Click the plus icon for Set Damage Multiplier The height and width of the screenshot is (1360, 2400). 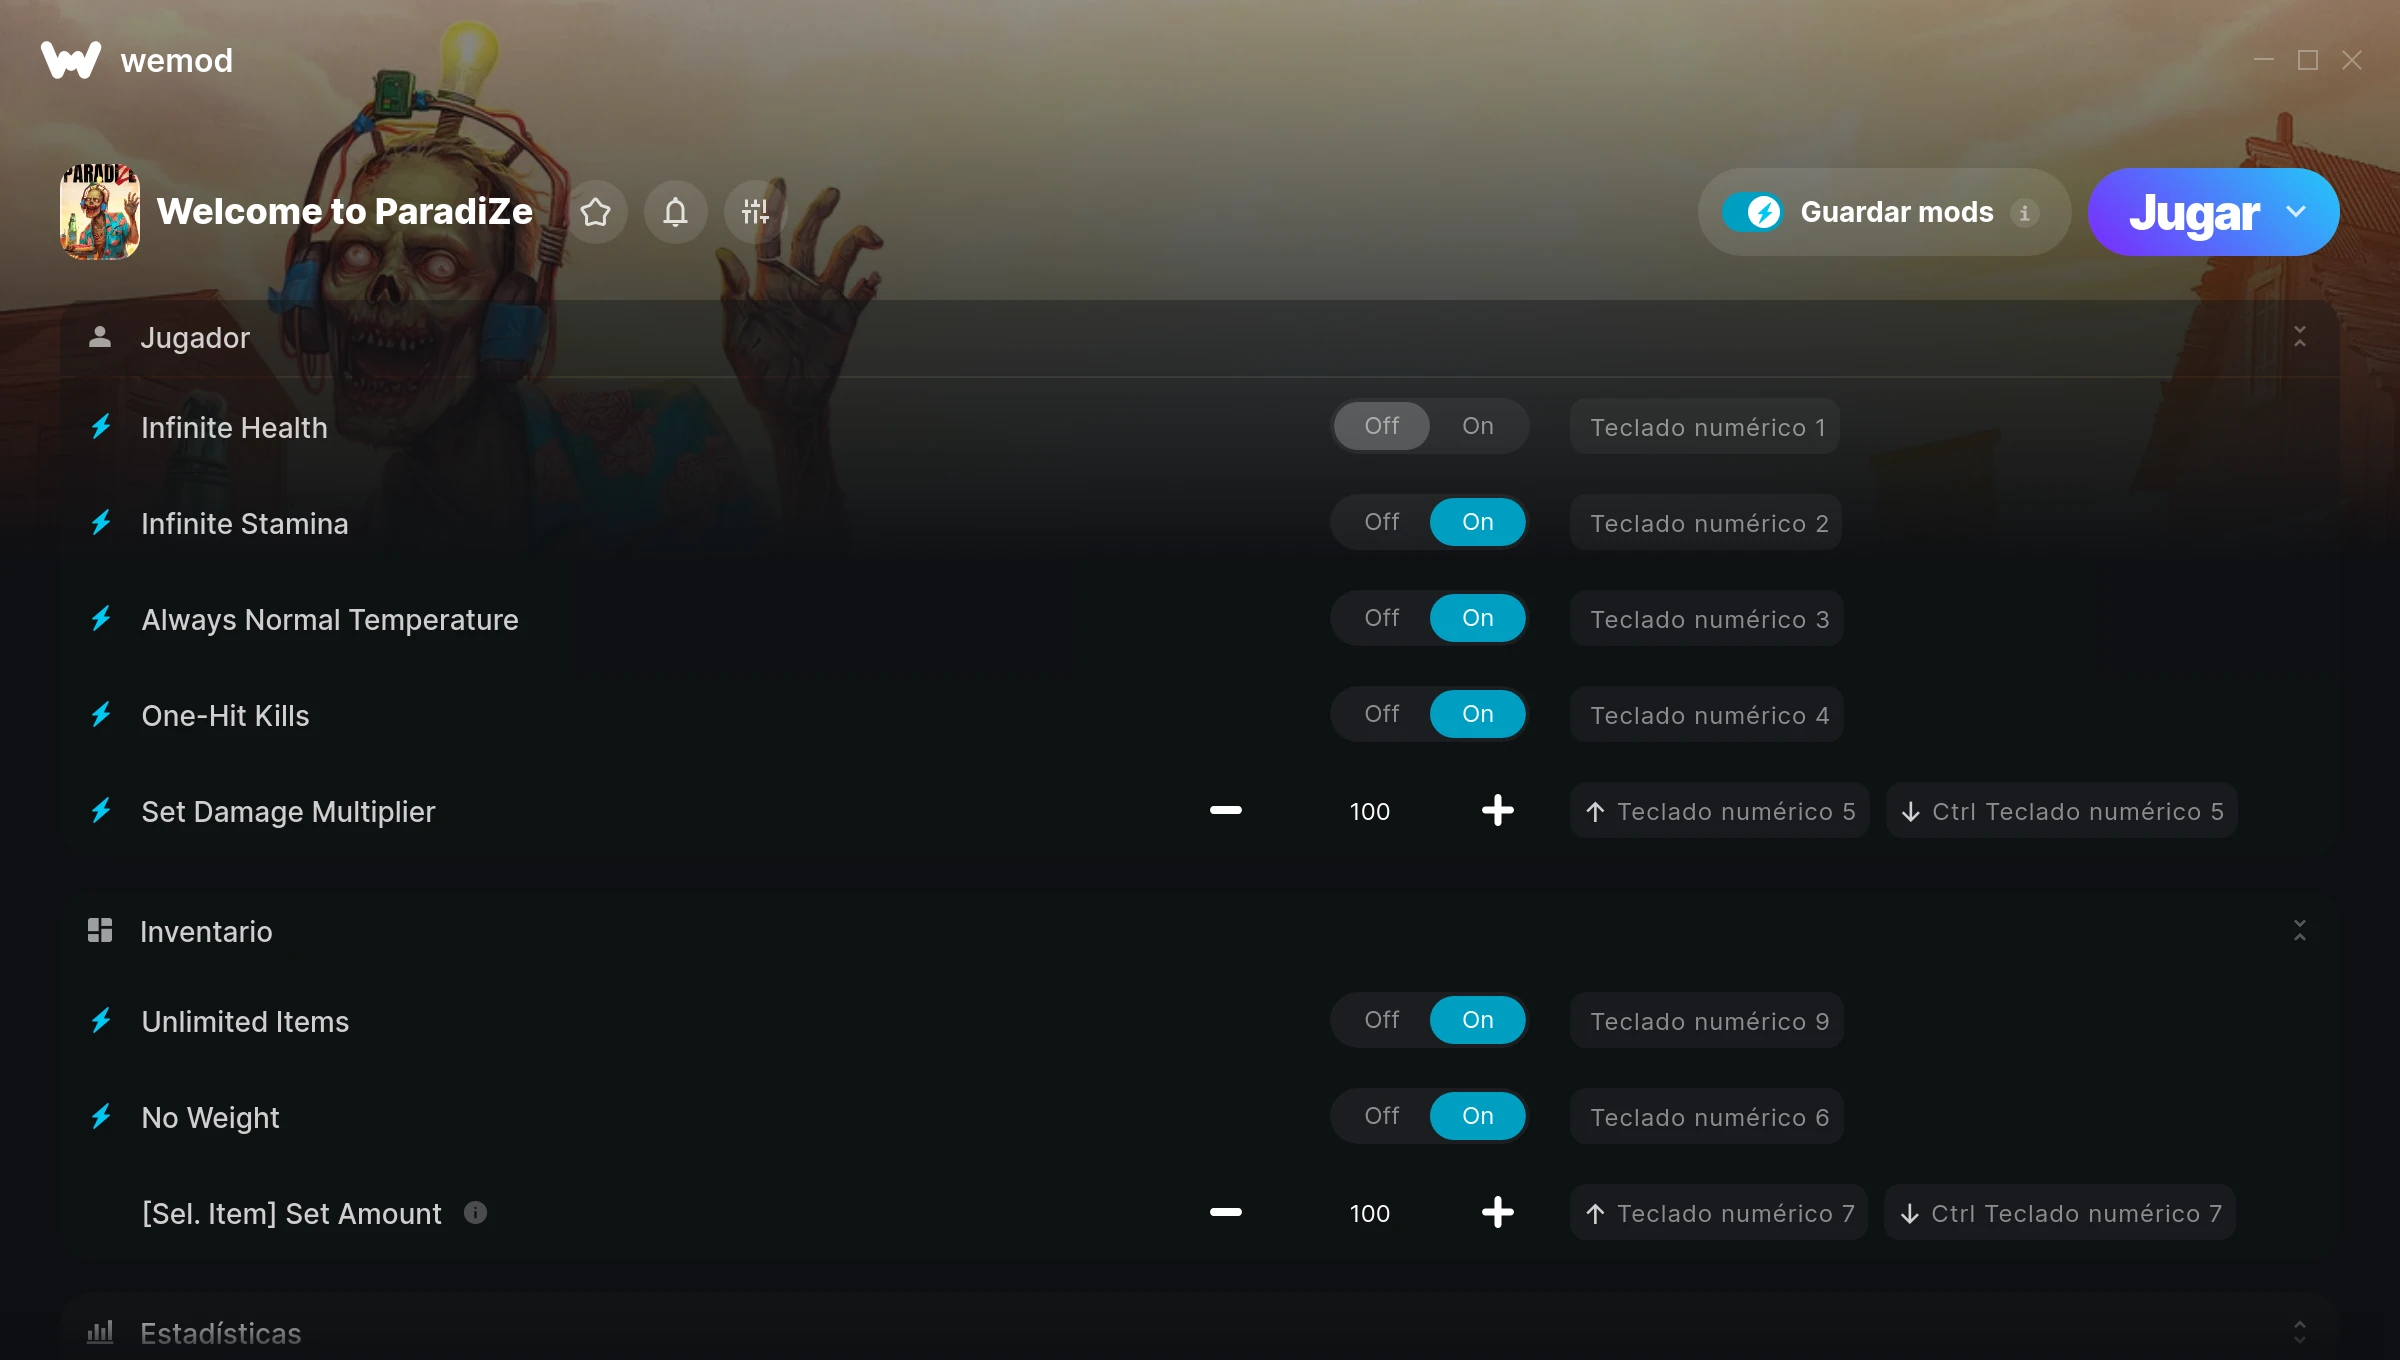pos(1497,810)
